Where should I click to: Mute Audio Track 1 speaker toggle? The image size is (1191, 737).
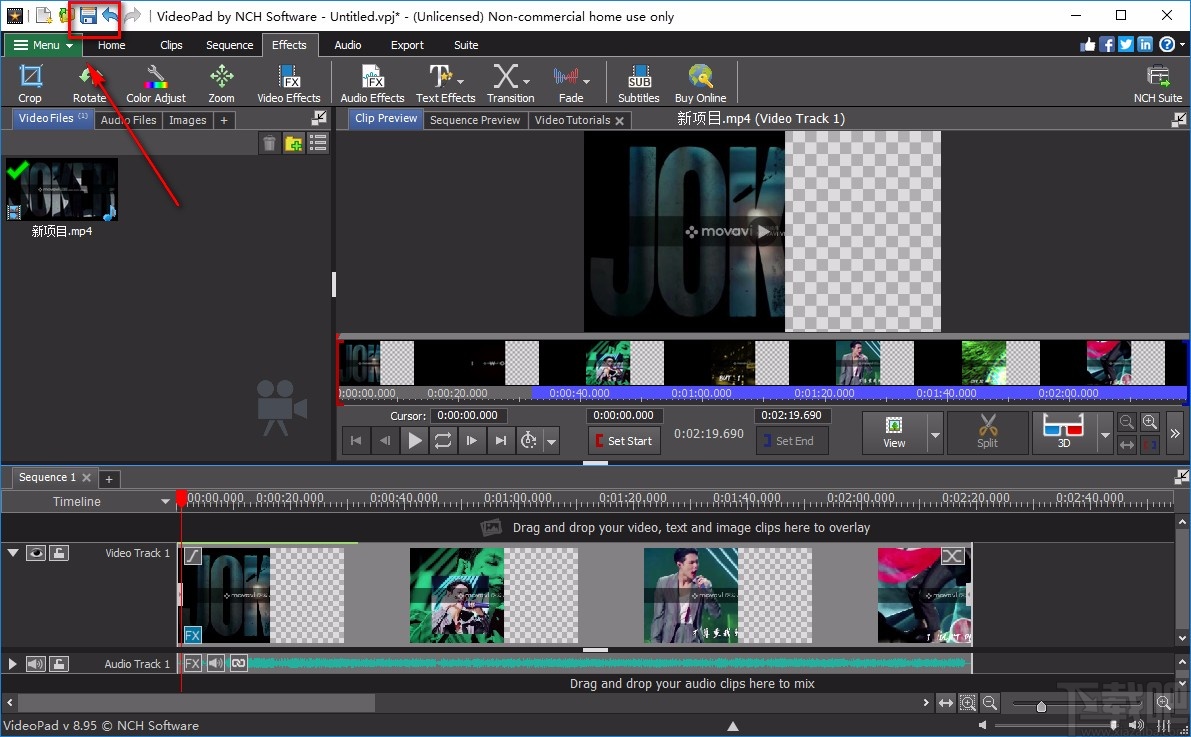point(36,664)
